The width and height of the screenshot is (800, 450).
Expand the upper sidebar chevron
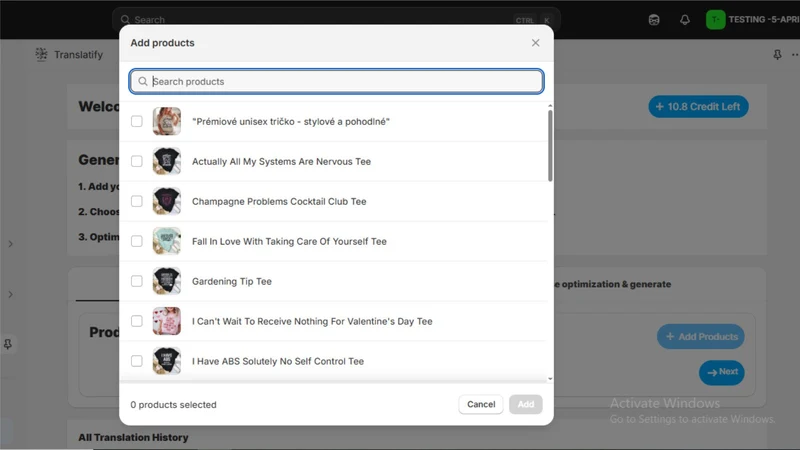(10, 244)
